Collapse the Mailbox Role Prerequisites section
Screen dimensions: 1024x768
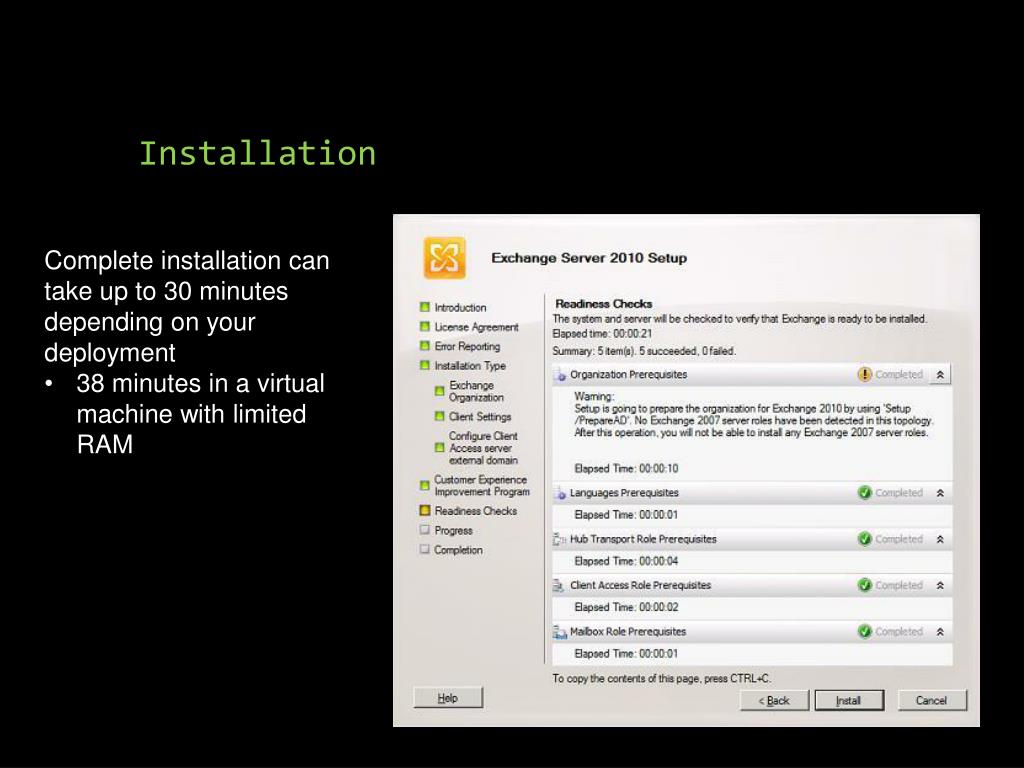(940, 632)
